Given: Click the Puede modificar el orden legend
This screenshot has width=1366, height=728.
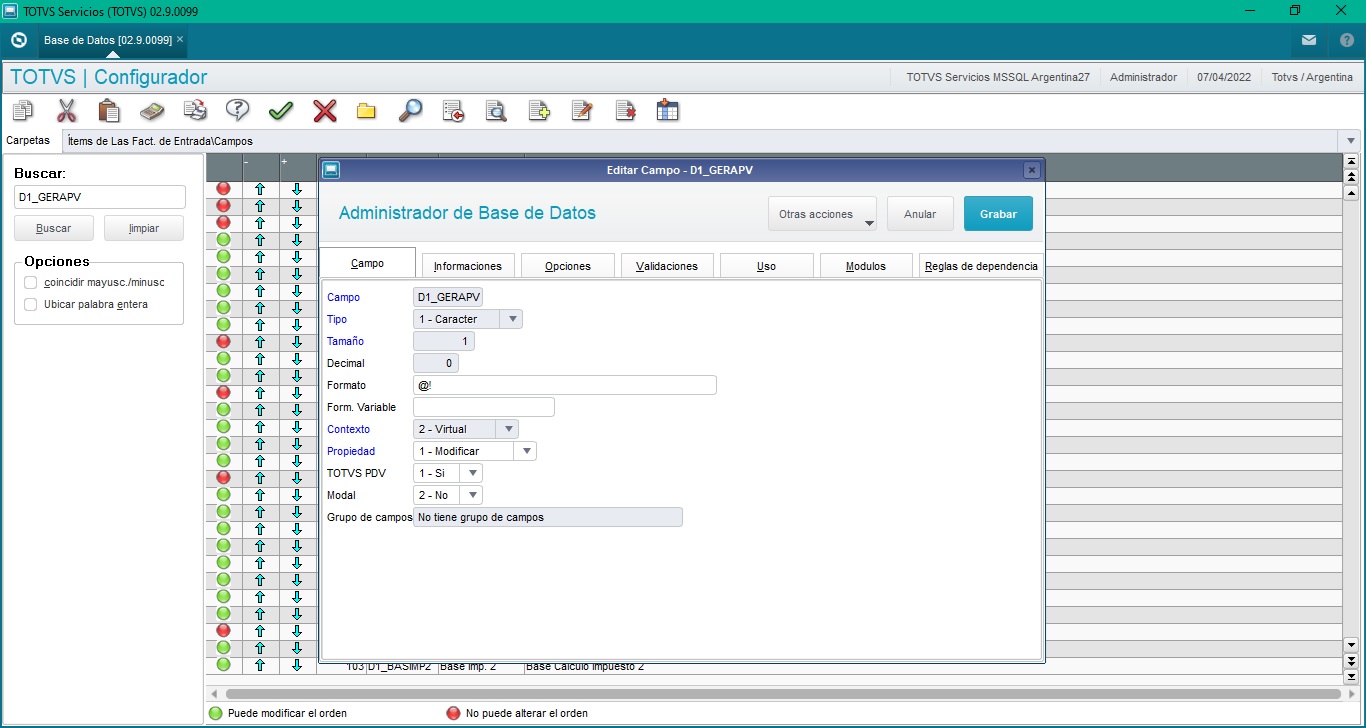Looking at the screenshot, I should [x=277, y=713].
